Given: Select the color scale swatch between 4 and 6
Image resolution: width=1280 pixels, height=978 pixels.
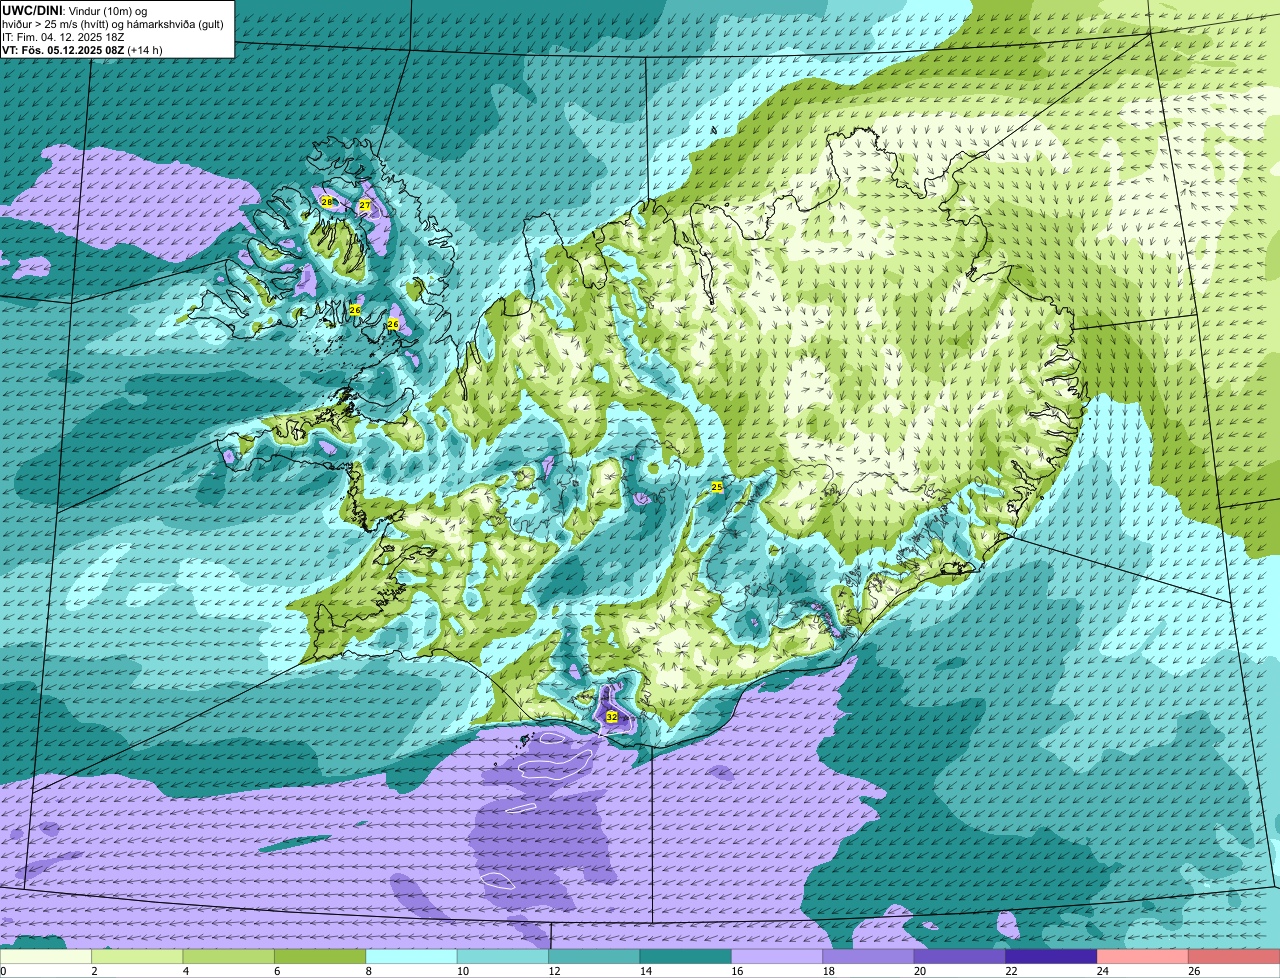Looking at the screenshot, I should (229, 956).
